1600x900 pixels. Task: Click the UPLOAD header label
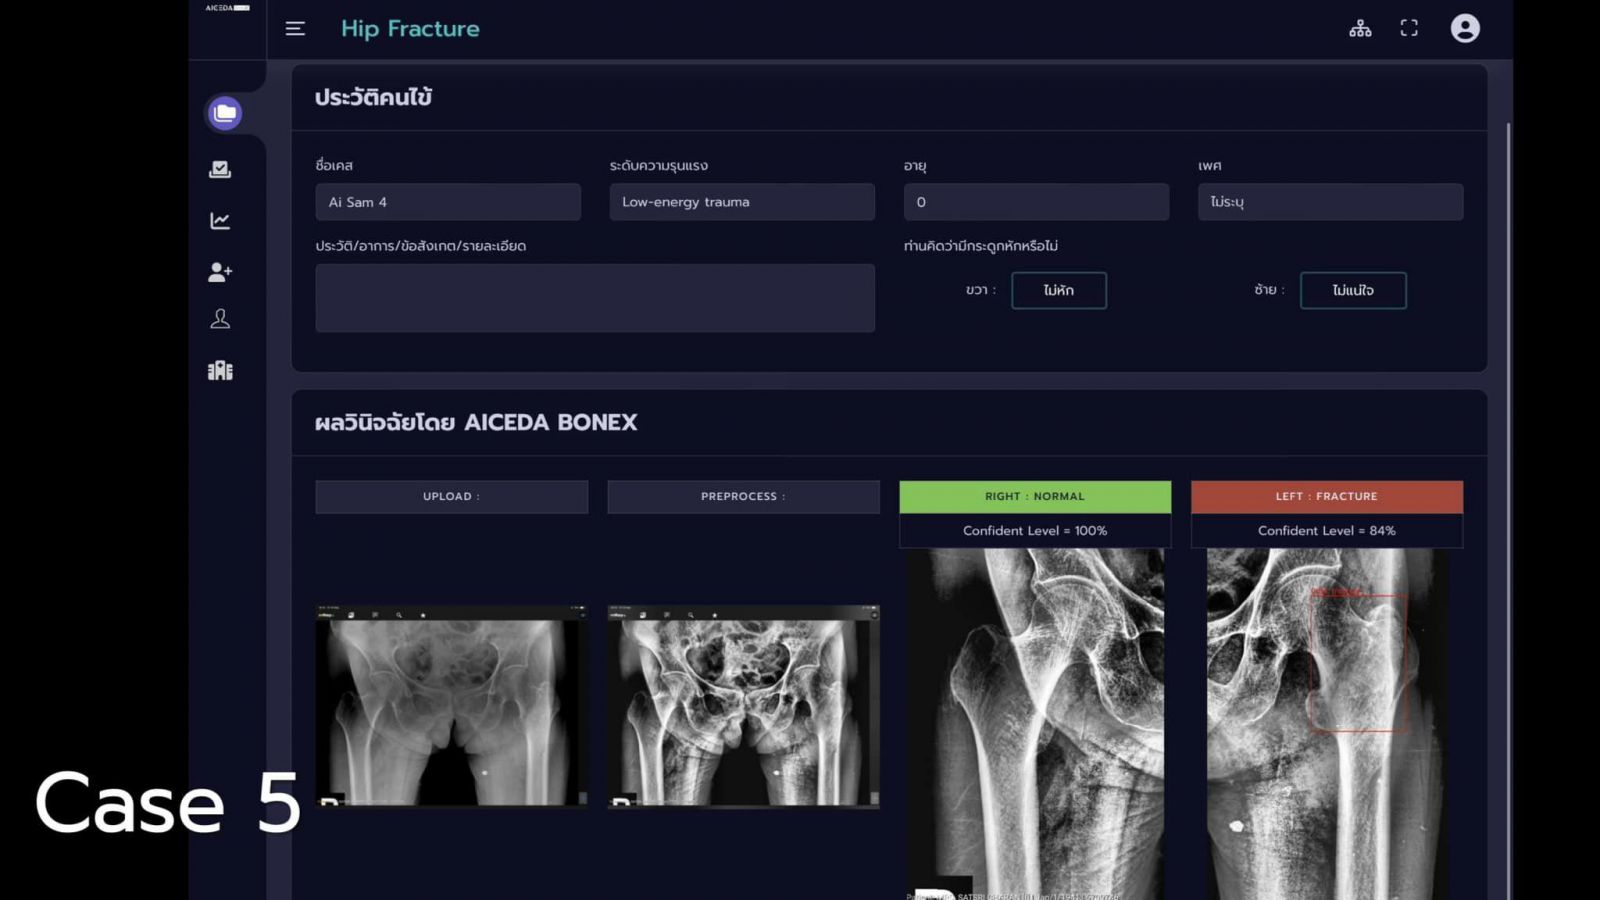[x=452, y=497]
